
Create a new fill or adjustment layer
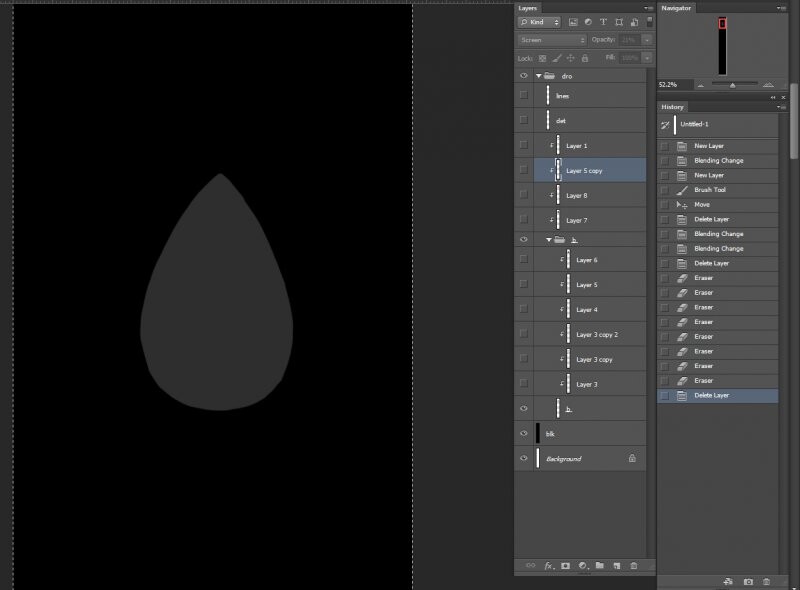tap(582, 566)
